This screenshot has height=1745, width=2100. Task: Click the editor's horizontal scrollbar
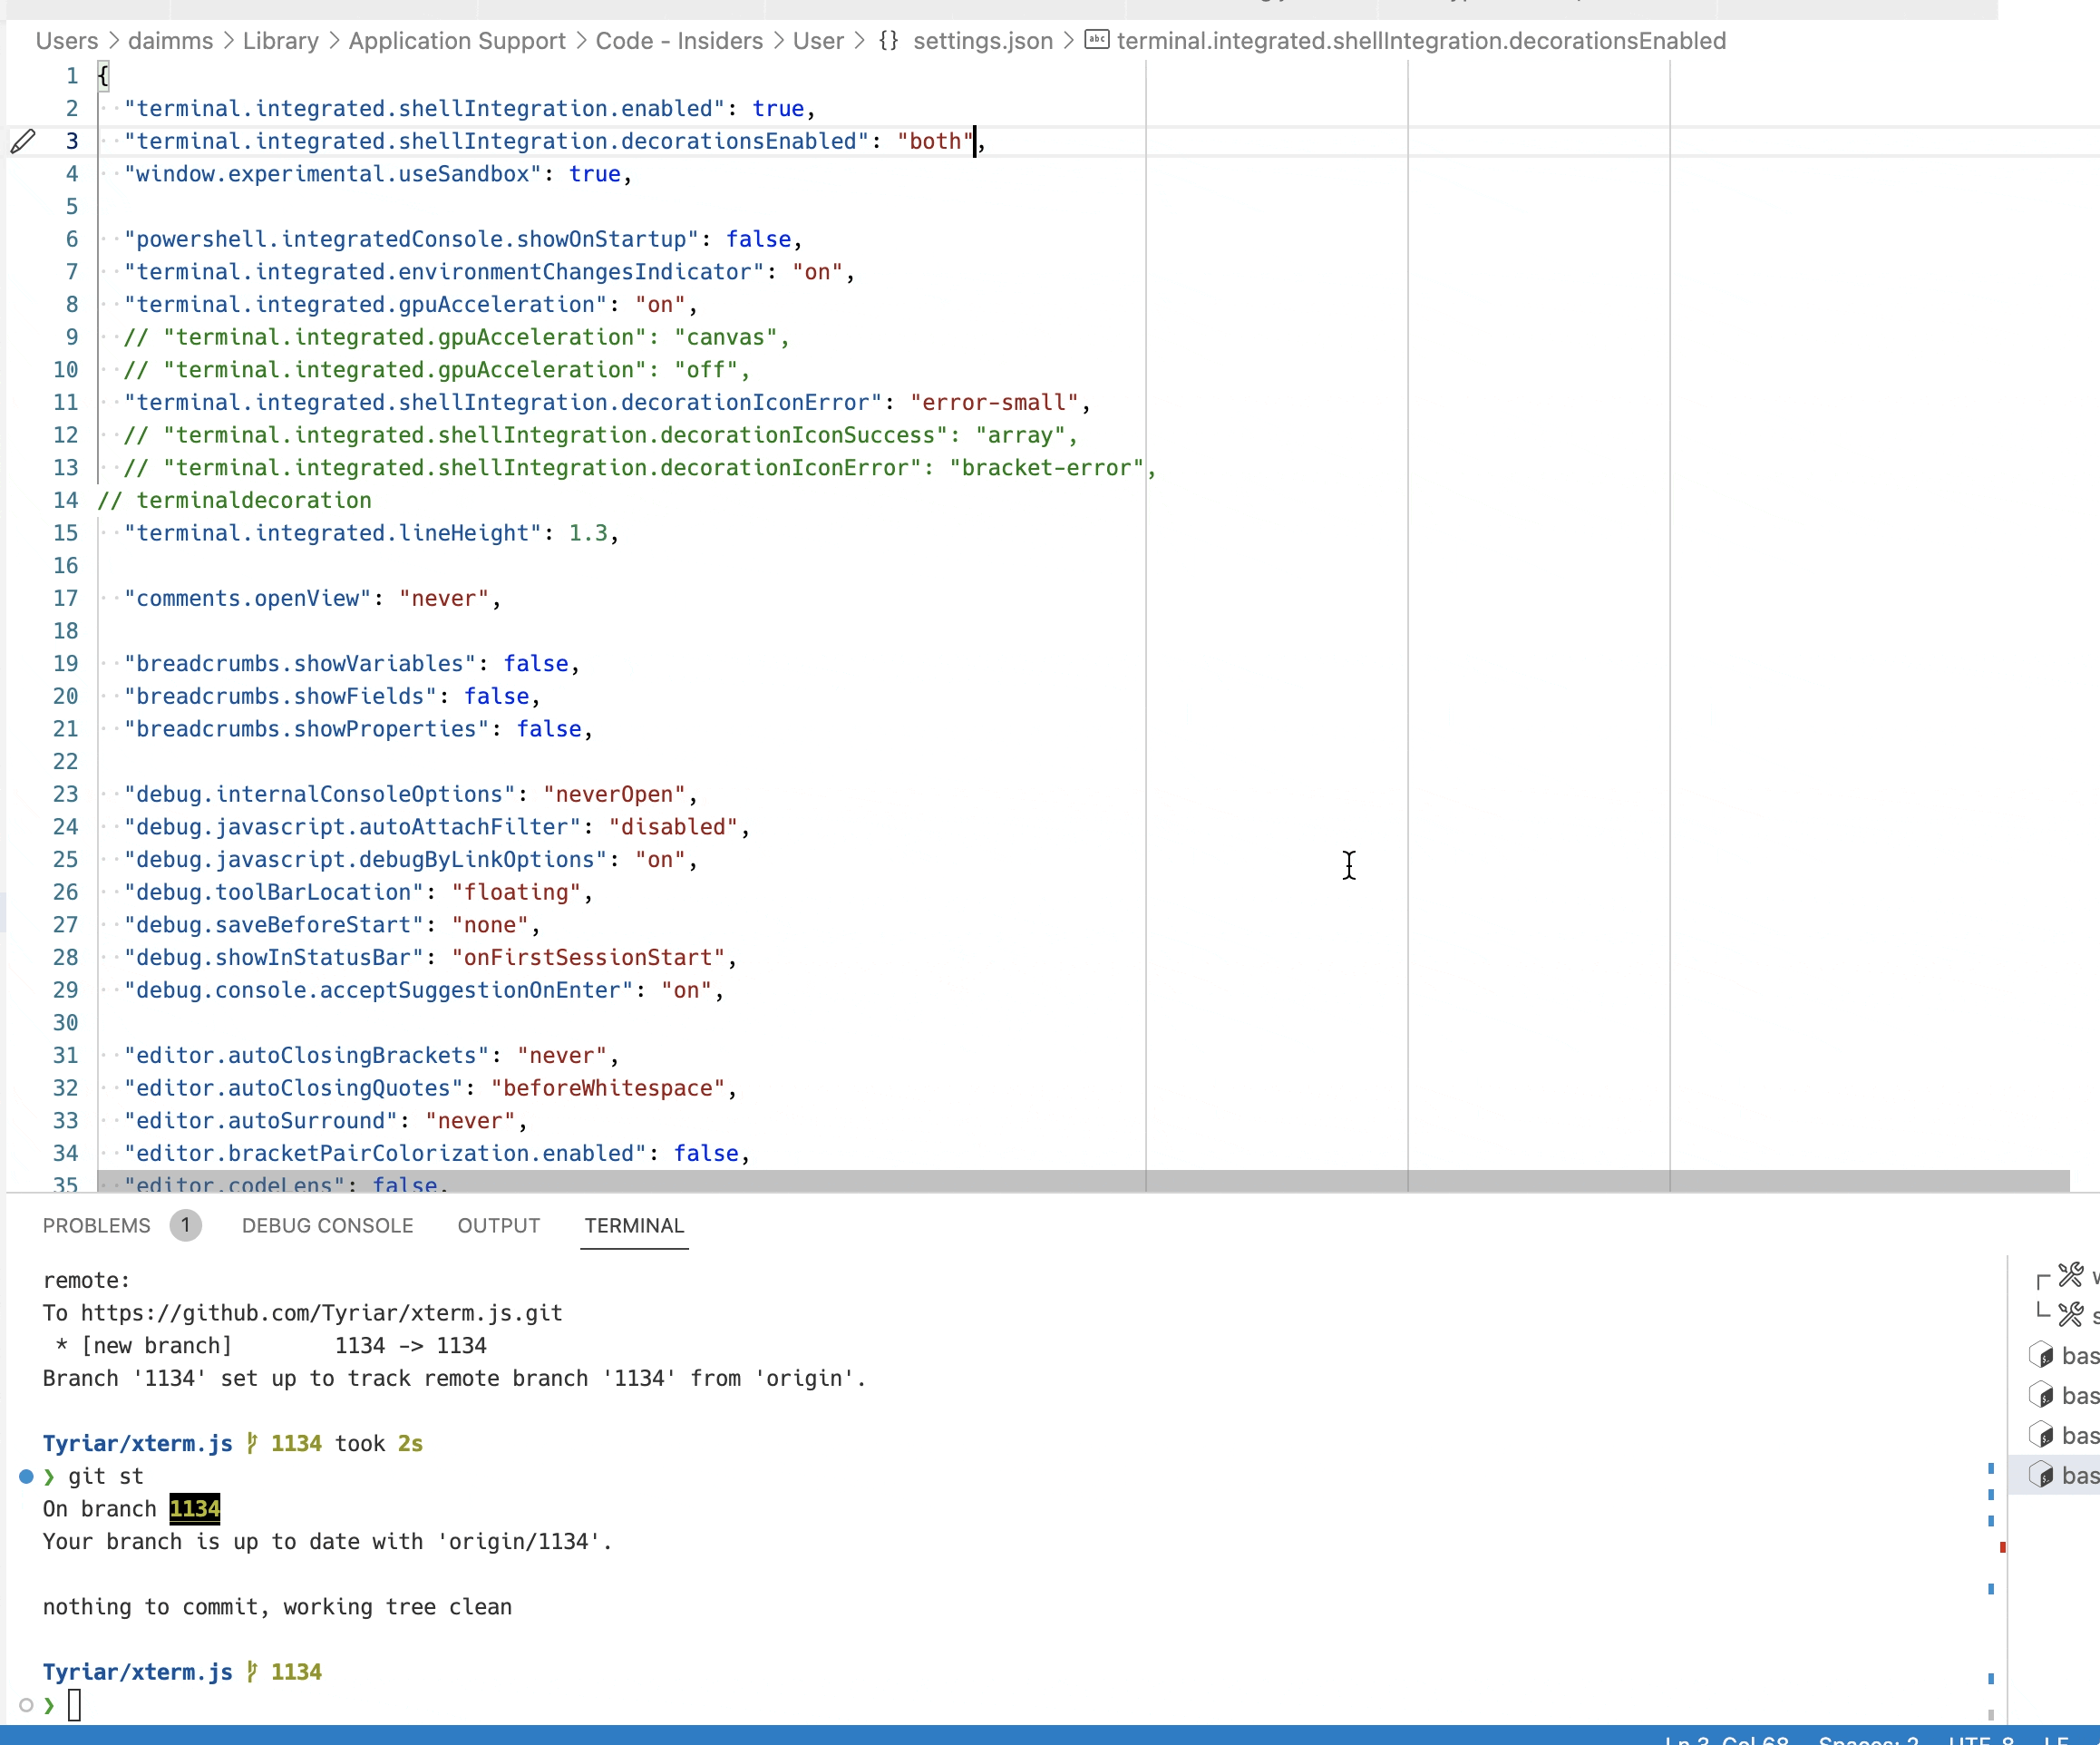pos(1083,1181)
